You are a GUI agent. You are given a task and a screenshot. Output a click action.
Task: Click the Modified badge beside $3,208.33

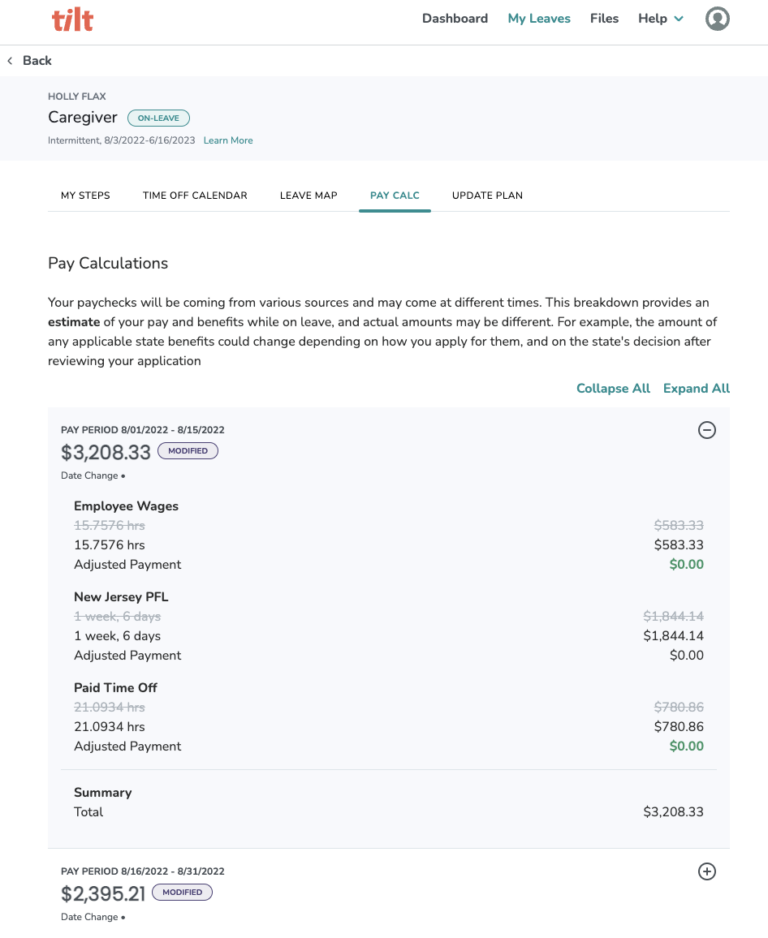pyautogui.click(x=187, y=451)
